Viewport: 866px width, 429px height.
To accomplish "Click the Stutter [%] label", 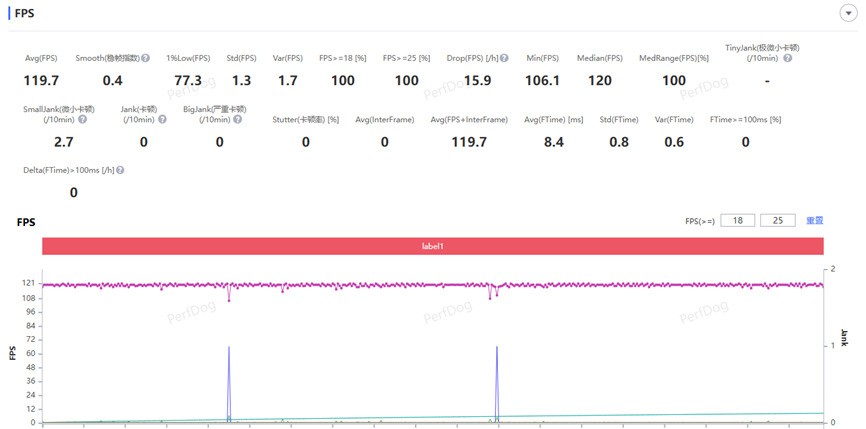I will click(x=305, y=119).
